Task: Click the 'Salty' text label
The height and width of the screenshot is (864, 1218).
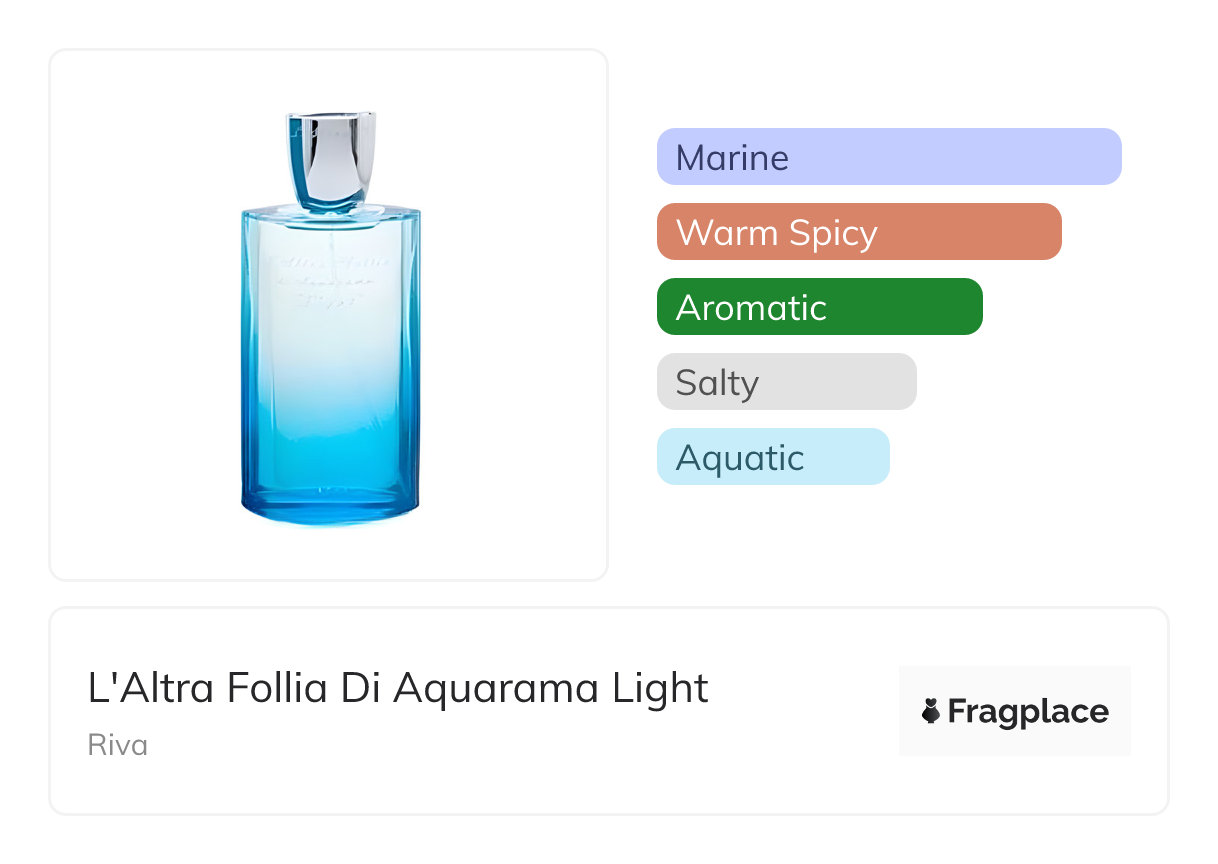Action: [717, 382]
